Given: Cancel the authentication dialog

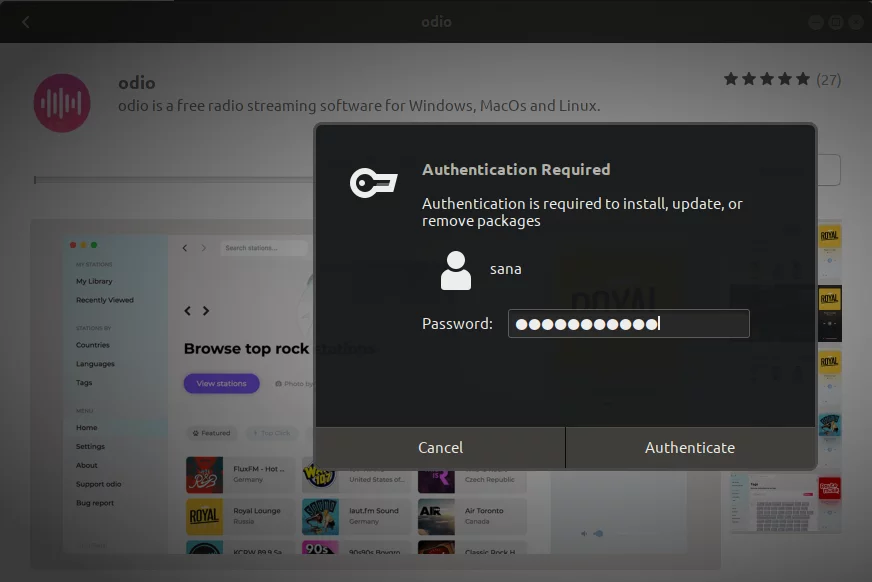Looking at the screenshot, I should (x=440, y=447).
